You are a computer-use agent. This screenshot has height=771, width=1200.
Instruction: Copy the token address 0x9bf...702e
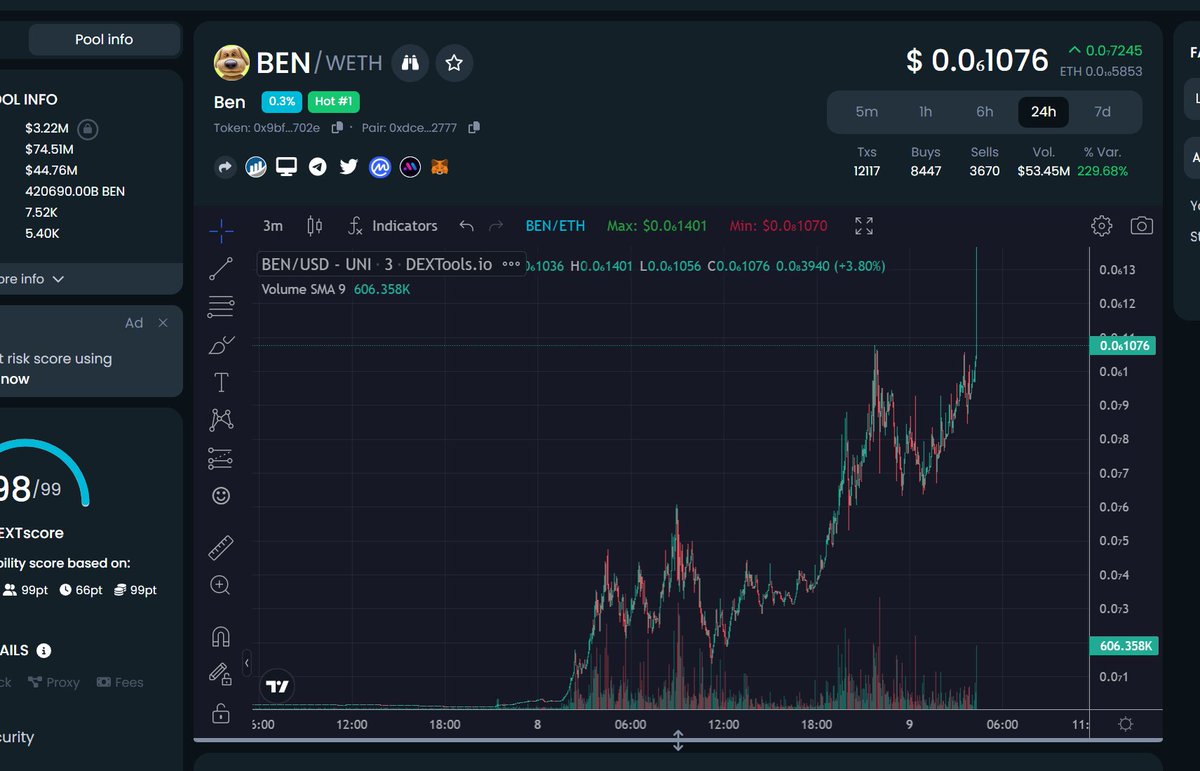click(x=337, y=128)
